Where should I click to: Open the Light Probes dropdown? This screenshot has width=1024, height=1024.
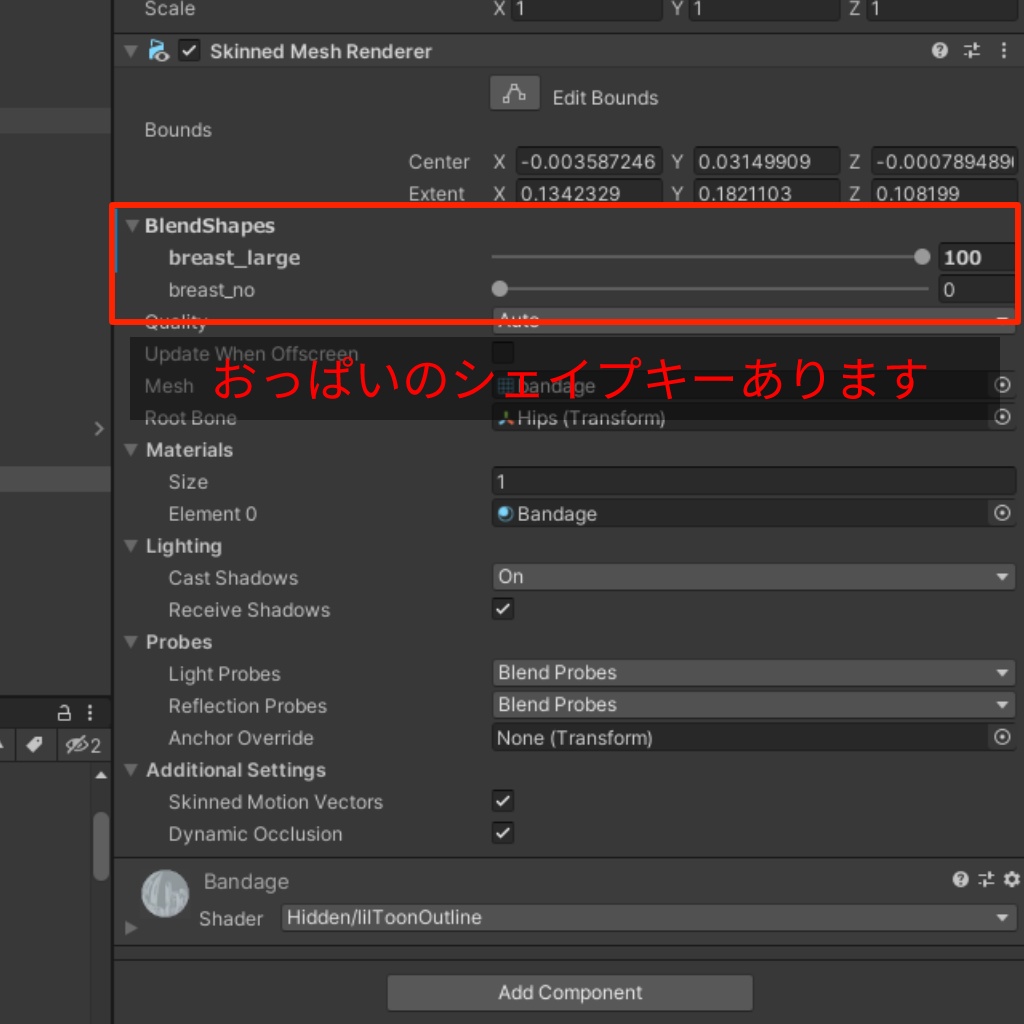coord(754,673)
